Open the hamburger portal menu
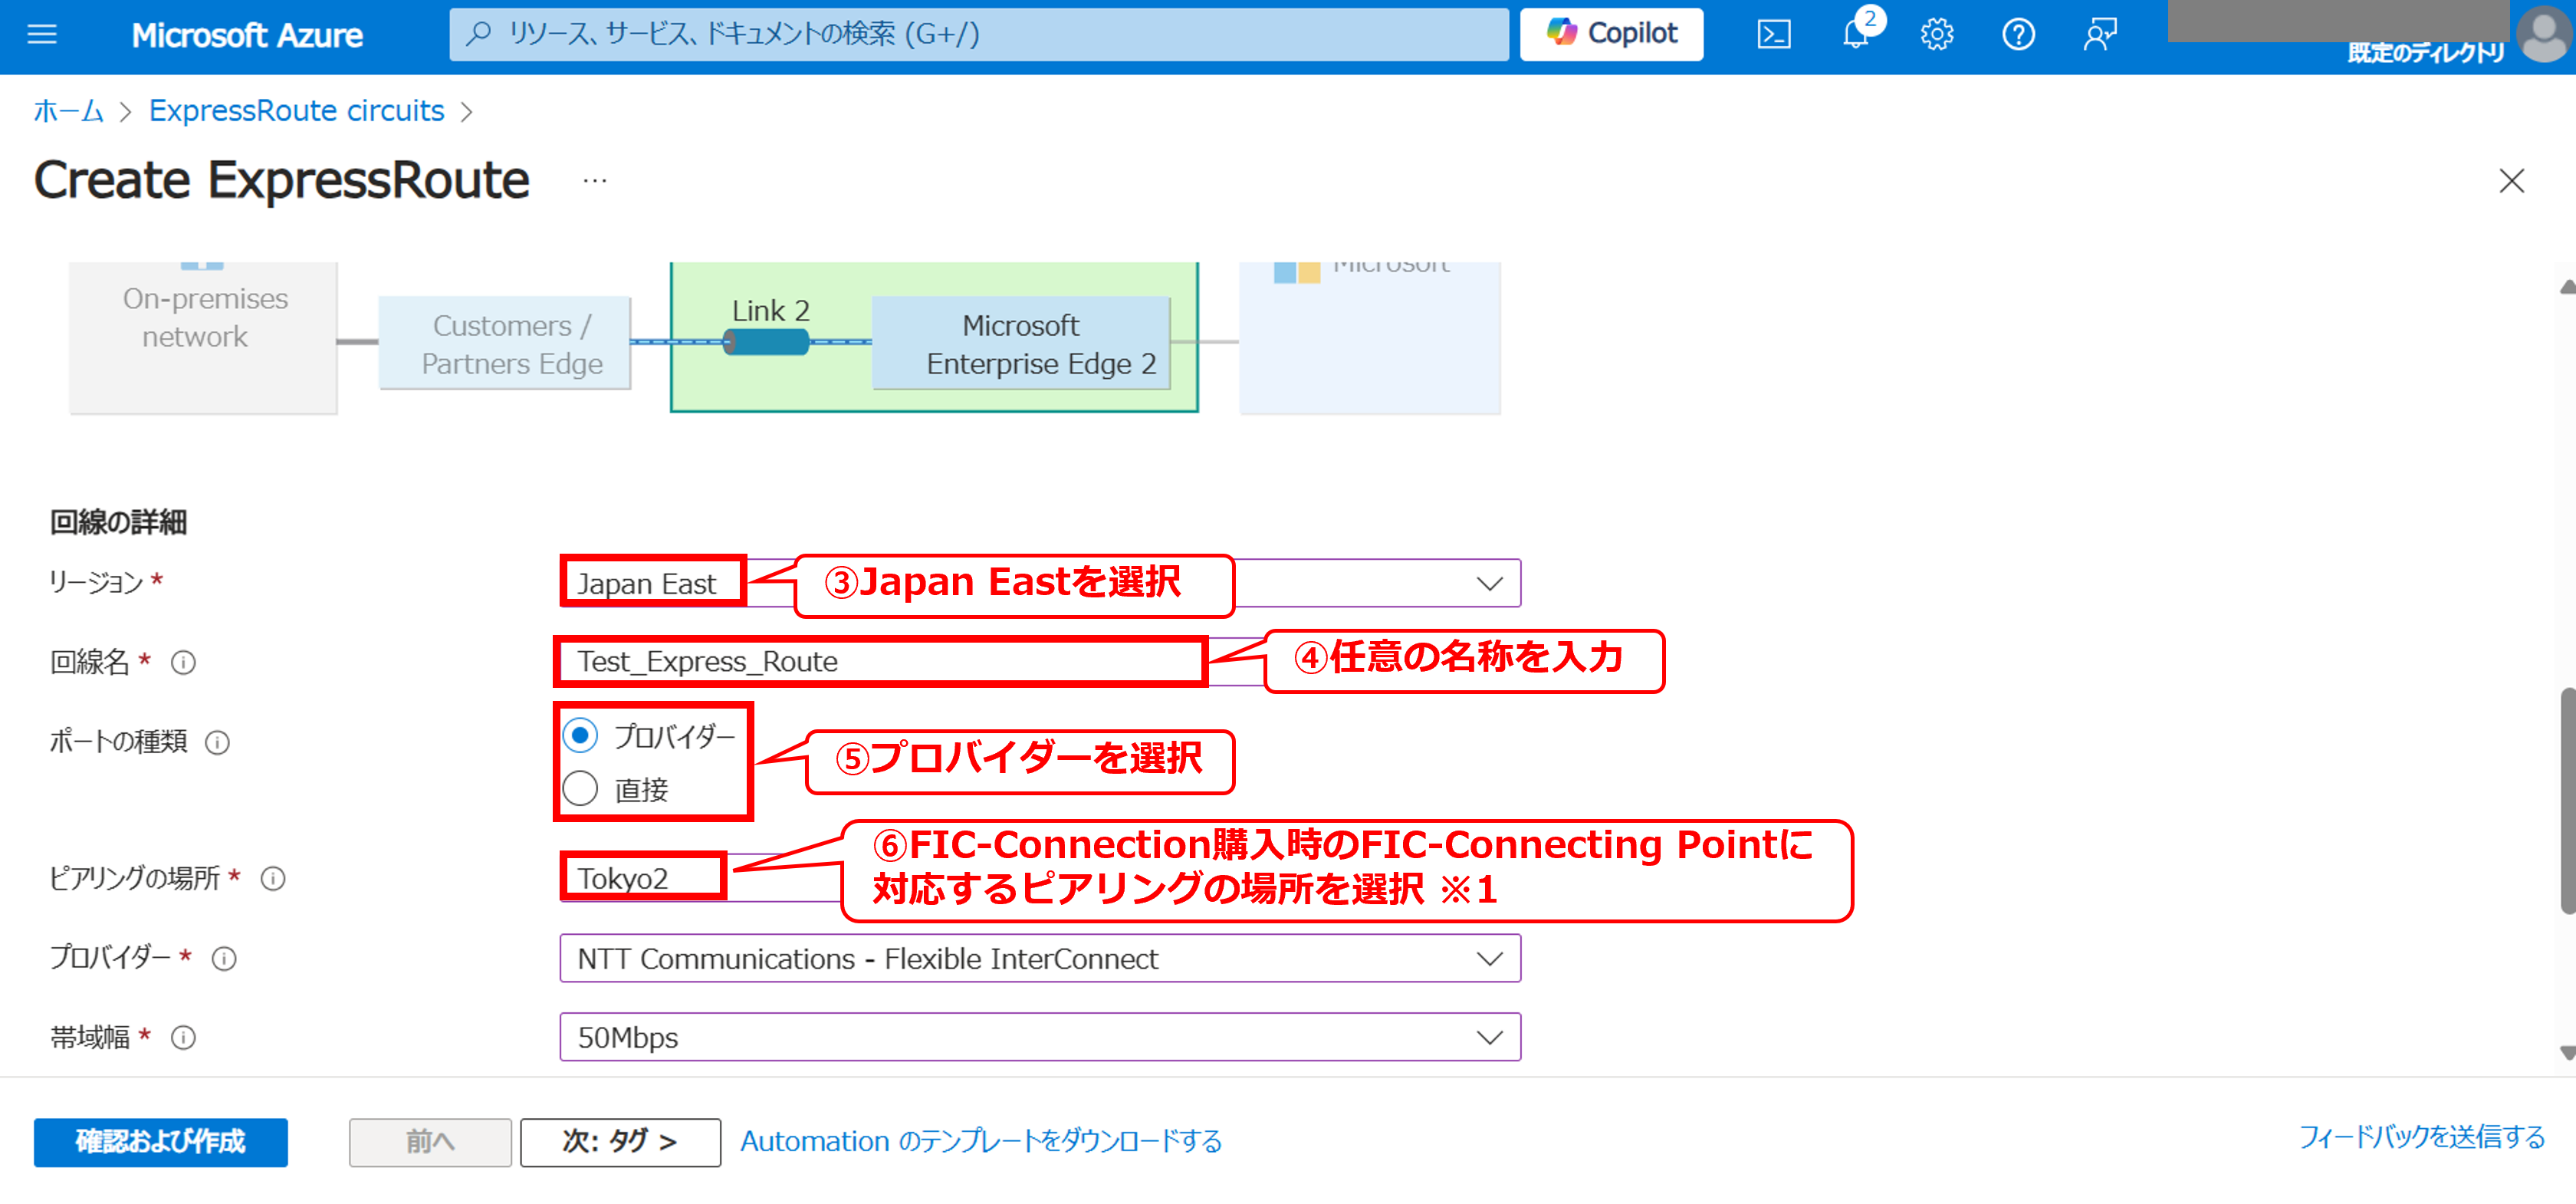Image resolution: width=2576 pixels, height=1204 pixels. [x=42, y=35]
